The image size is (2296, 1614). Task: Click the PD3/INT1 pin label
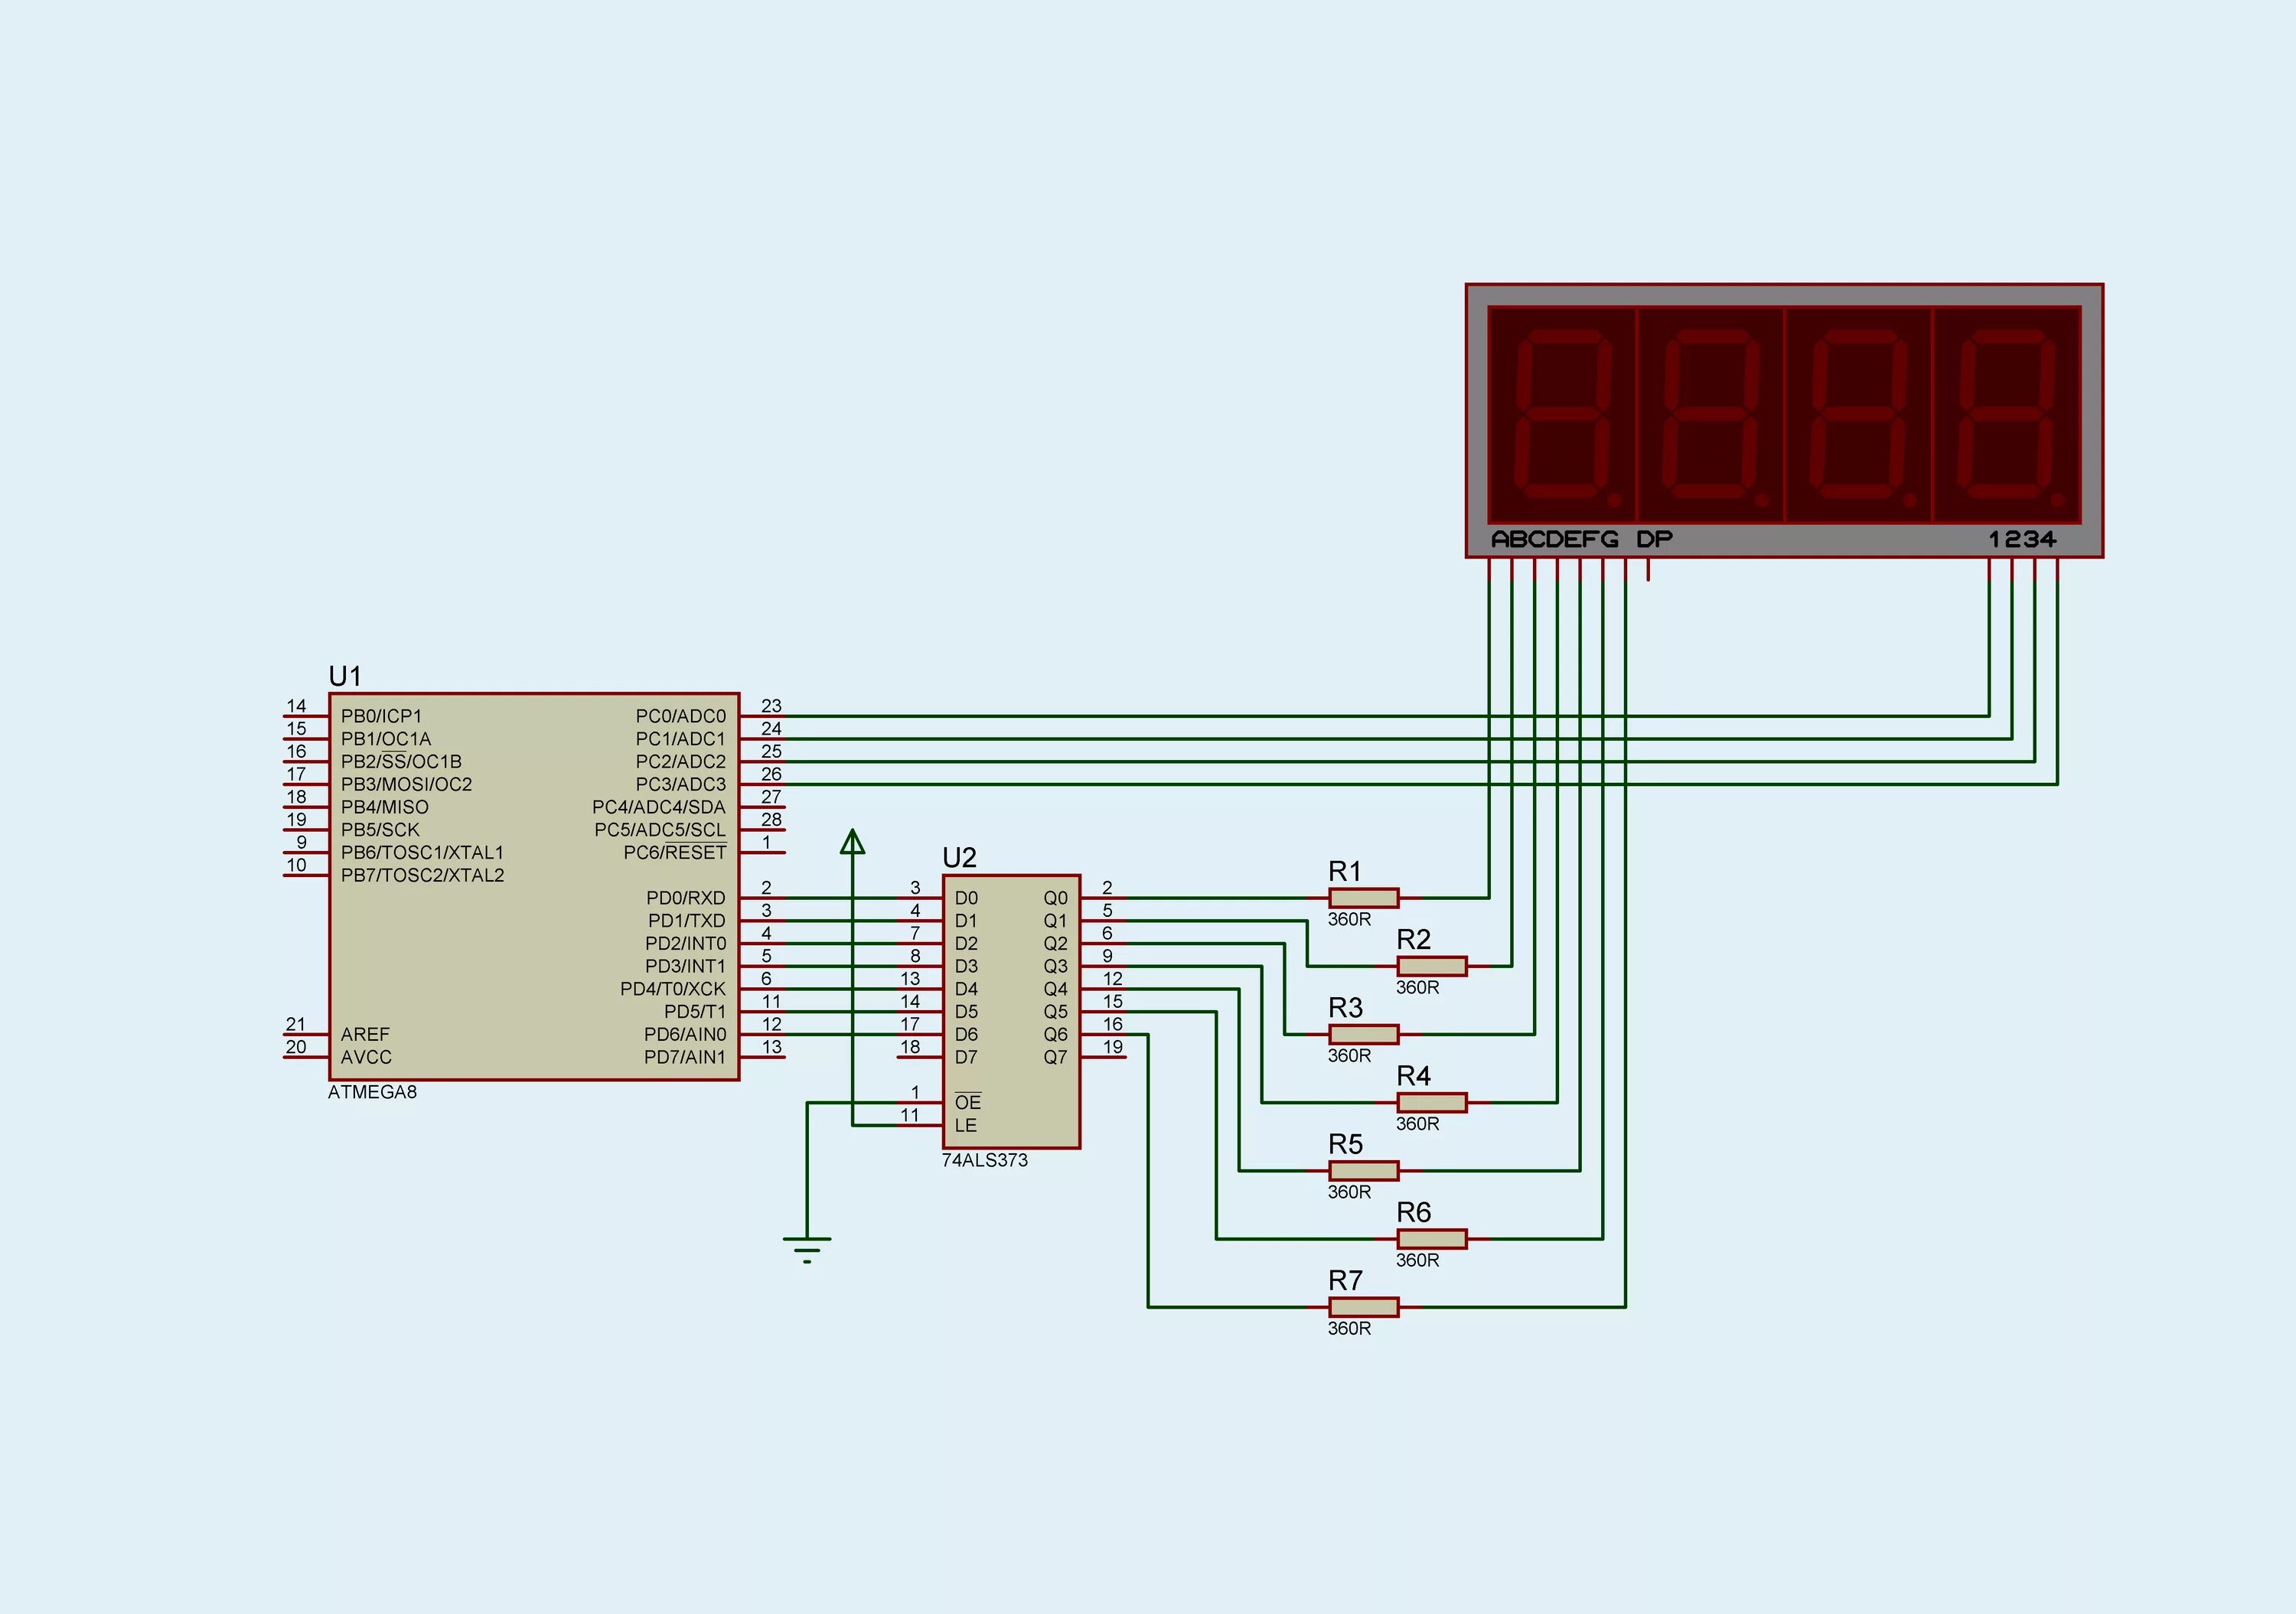[686, 966]
